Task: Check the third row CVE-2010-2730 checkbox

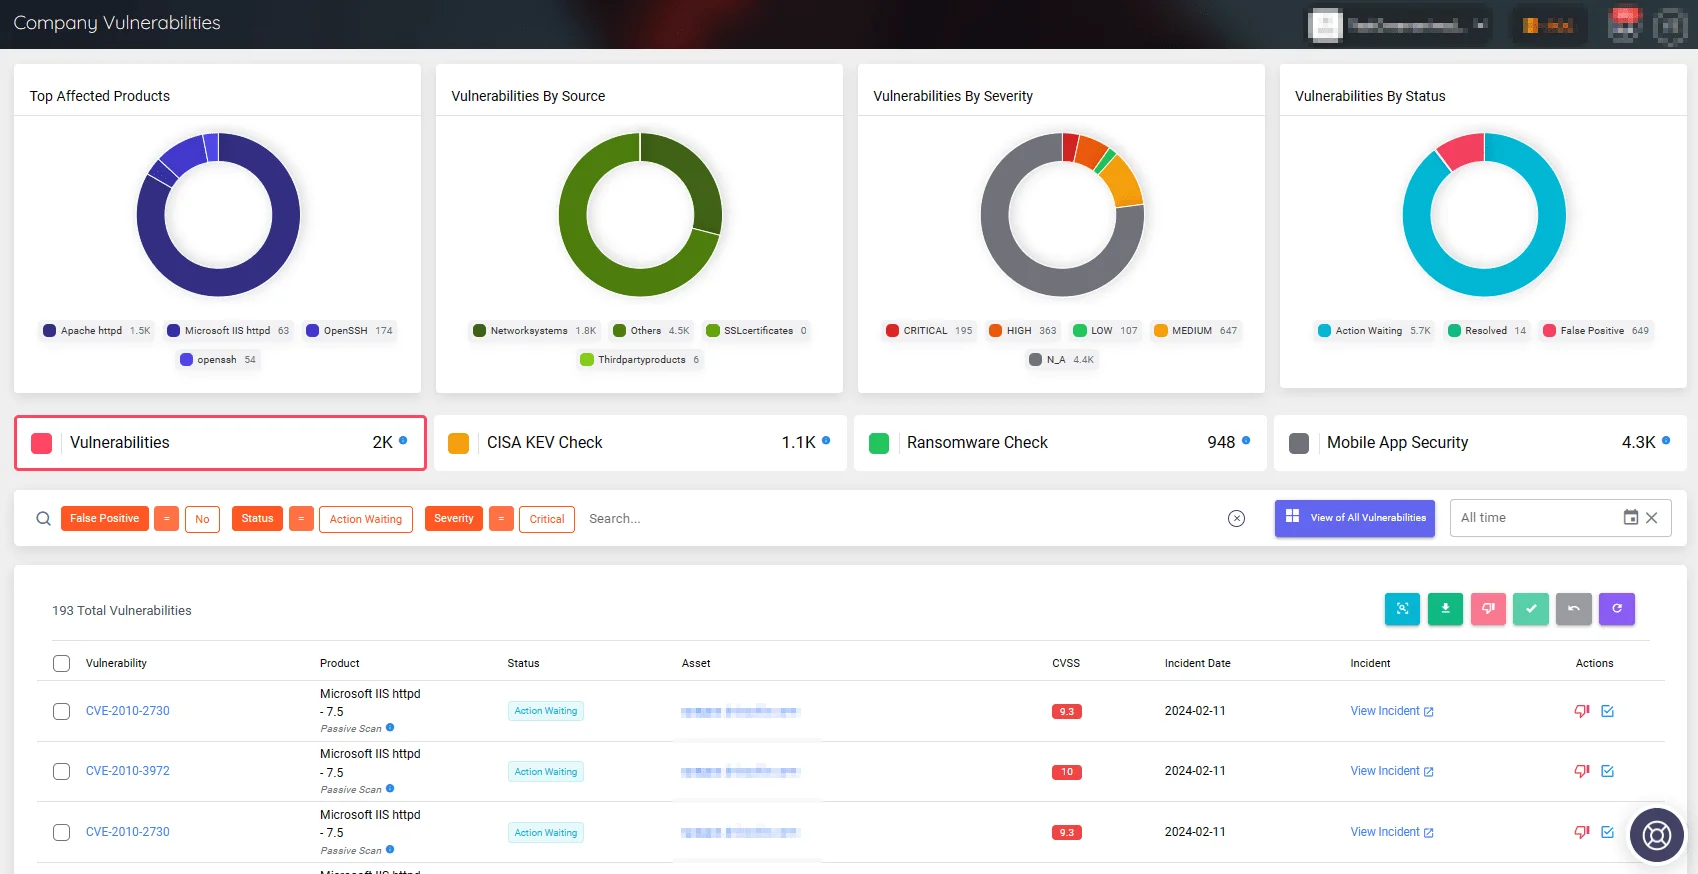Action: click(x=61, y=832)
